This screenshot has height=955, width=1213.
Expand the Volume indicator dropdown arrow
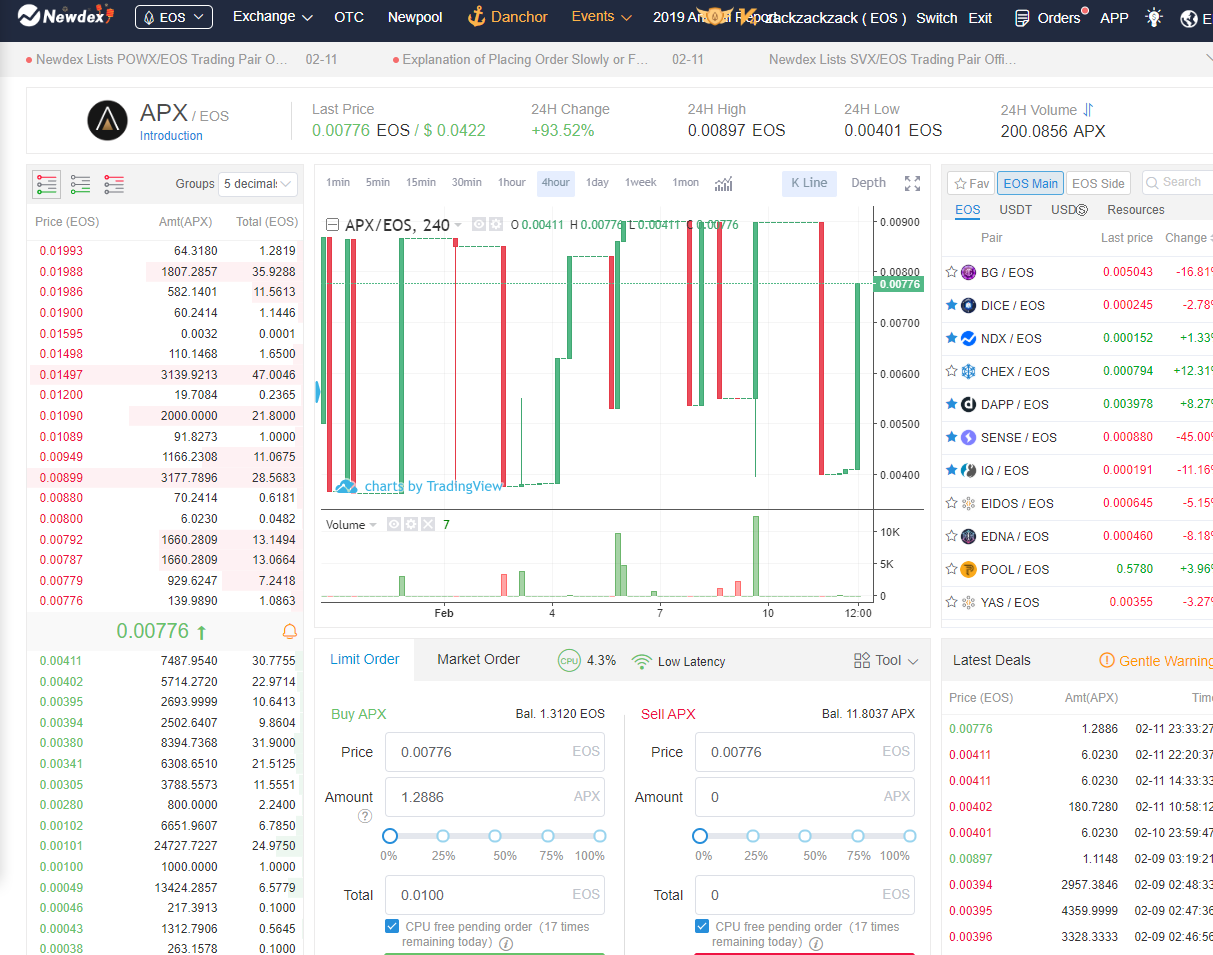[x=374, y=525]
